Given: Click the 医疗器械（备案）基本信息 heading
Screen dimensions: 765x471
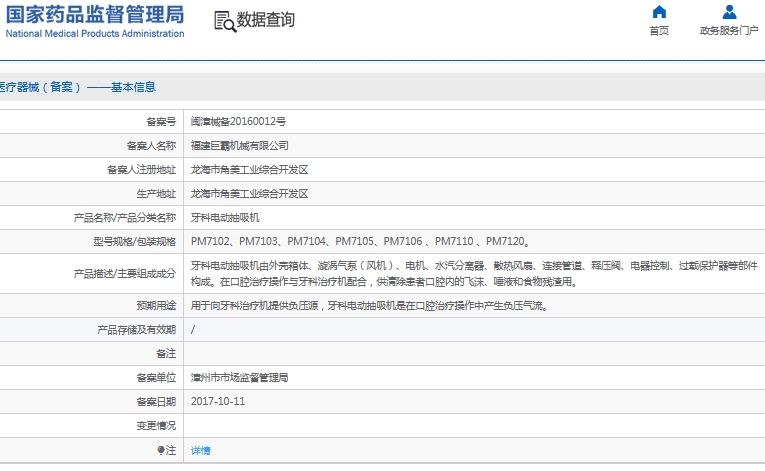Looking at the screenshot, I should click(78, 87).
